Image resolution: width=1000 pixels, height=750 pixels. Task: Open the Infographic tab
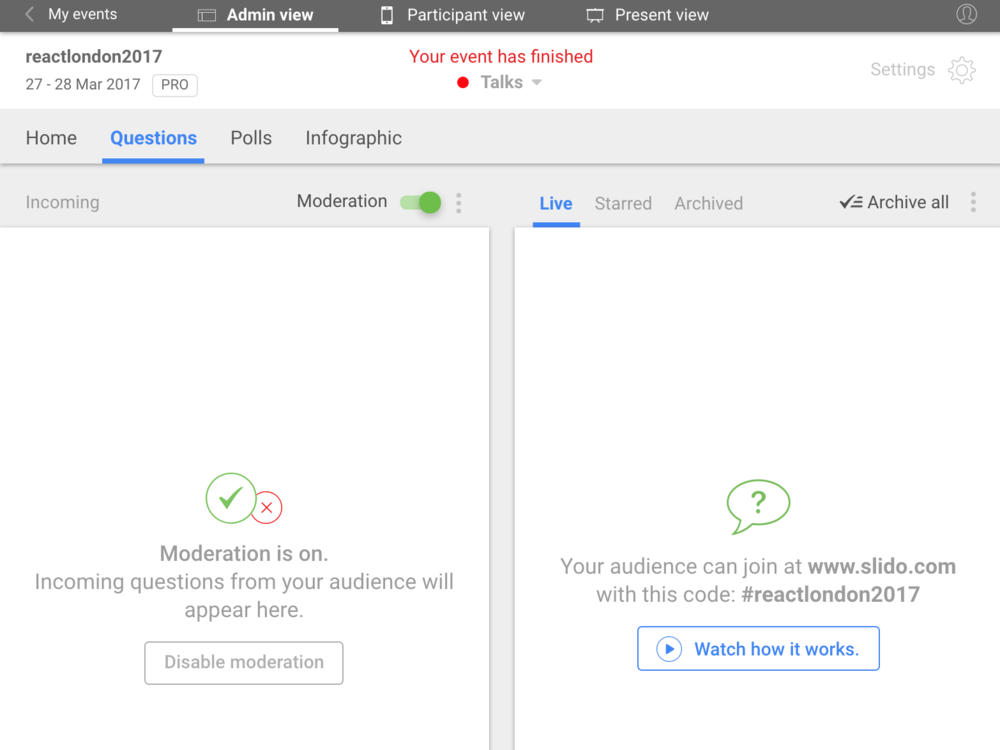tap(353, 138)
